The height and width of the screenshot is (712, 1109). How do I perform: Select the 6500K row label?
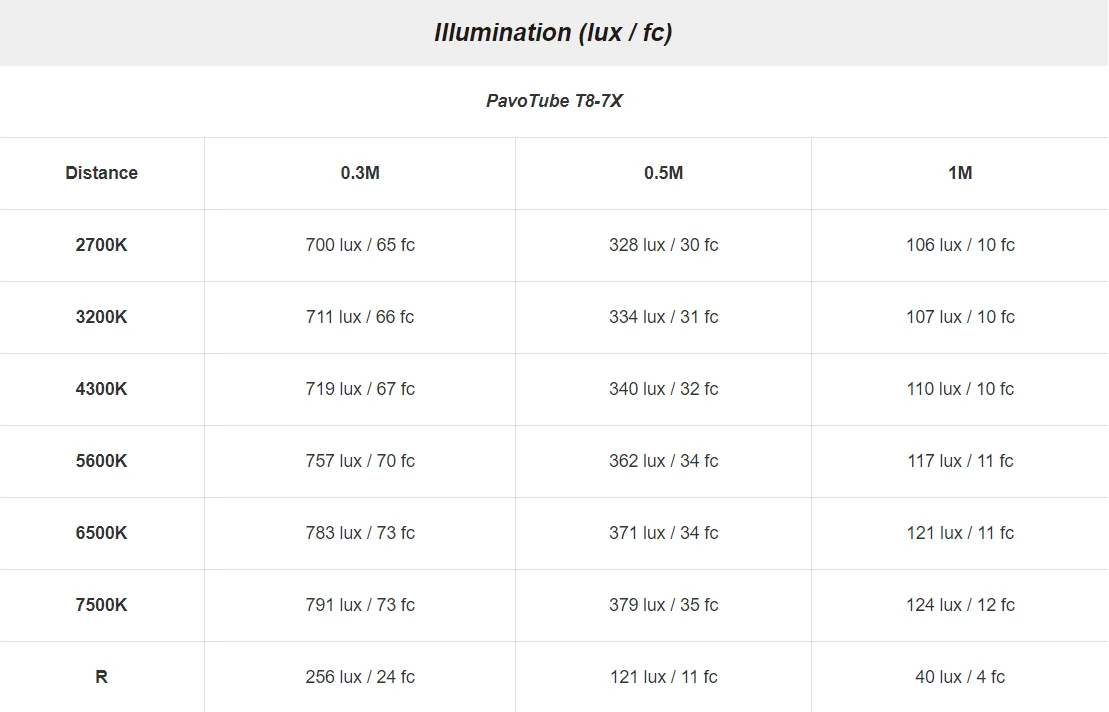101,533
